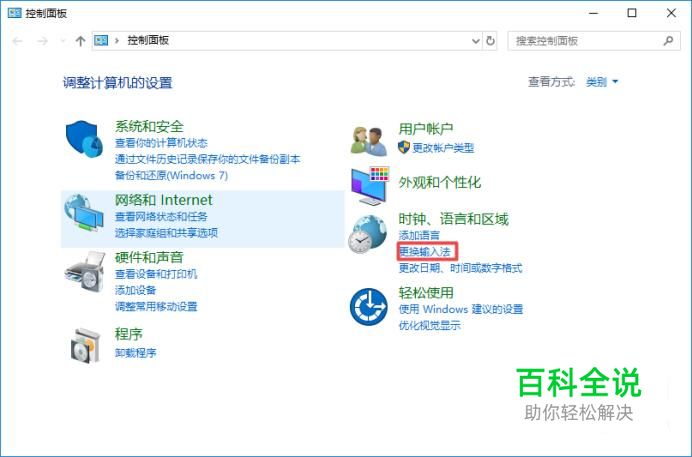
Task: Open the 类别 view-by dropdown
Action: (602, 82)
